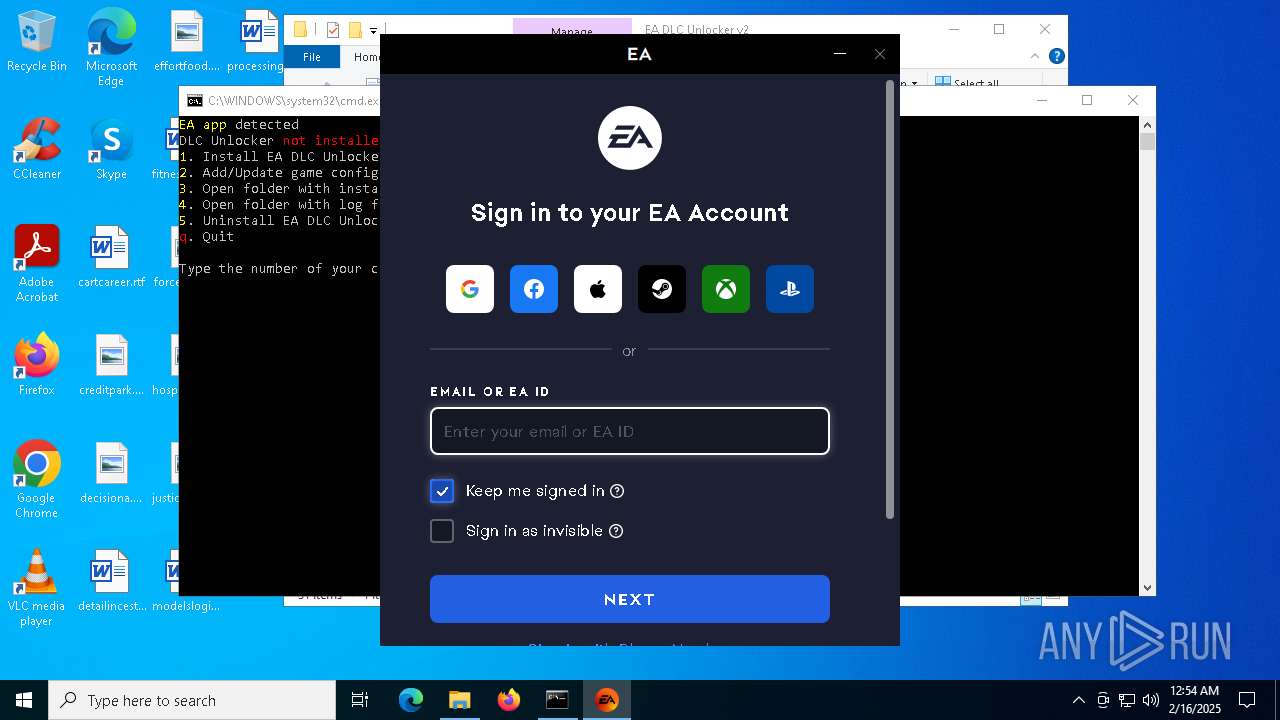Open VLC media player desktop shortcut
This screenshot has width=1280, height=720.
coord(37,587)
